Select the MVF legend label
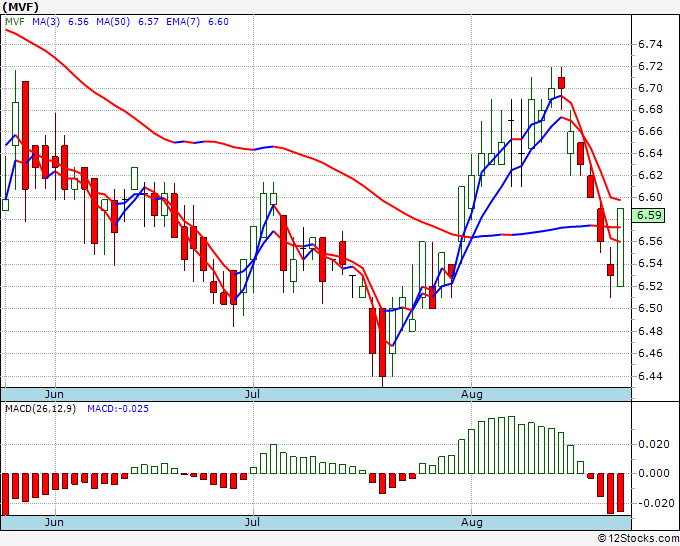The width and height of the screenshot is (680, 546). 14,21
